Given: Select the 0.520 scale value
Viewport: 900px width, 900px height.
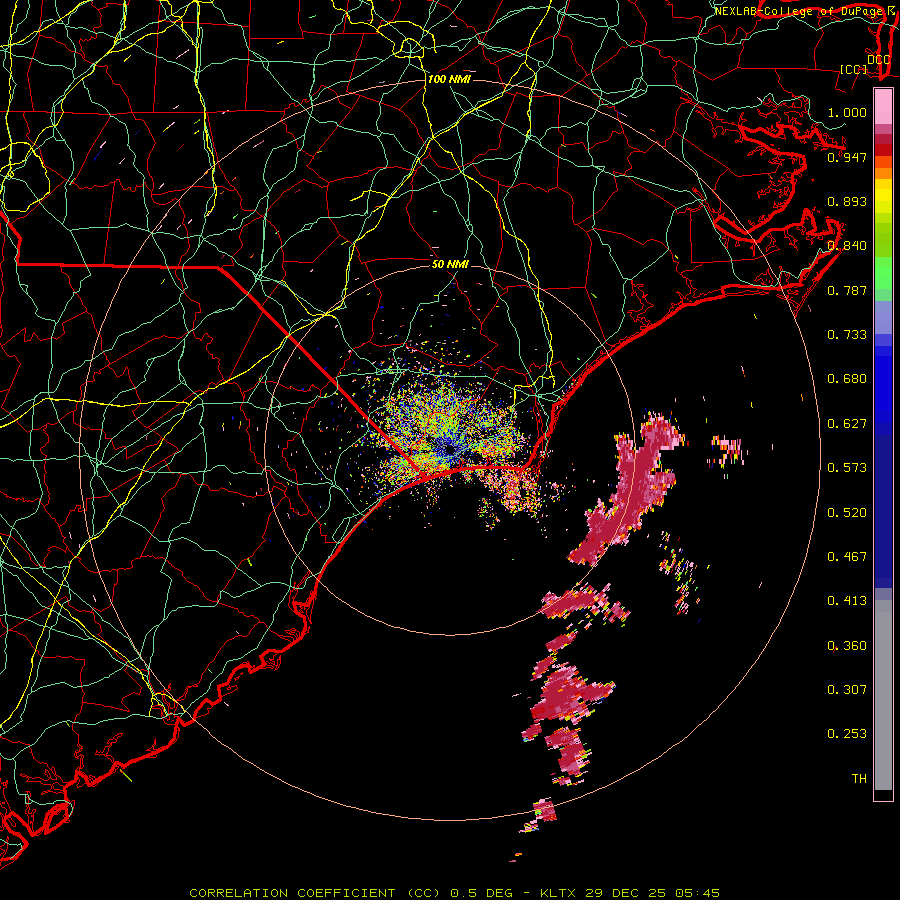Looking at the screenshot, I should [x=847, y=513].
